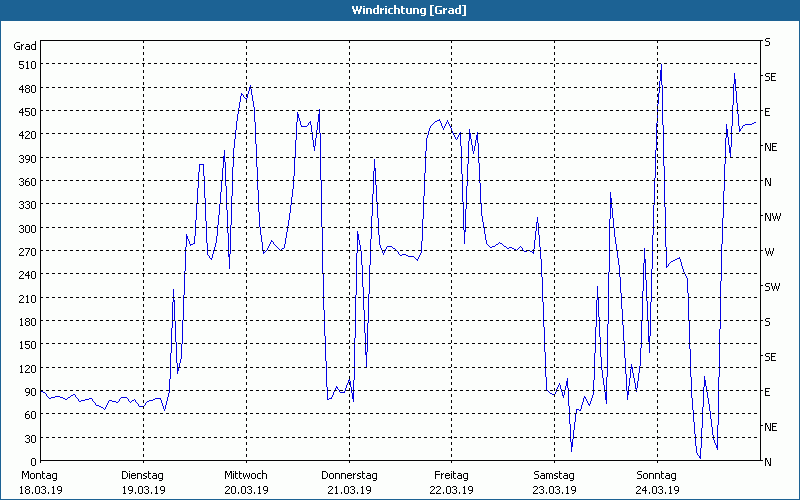Click the 450 tick label on the left axis
Screen dimensions: 800x500
pos(25,112)
